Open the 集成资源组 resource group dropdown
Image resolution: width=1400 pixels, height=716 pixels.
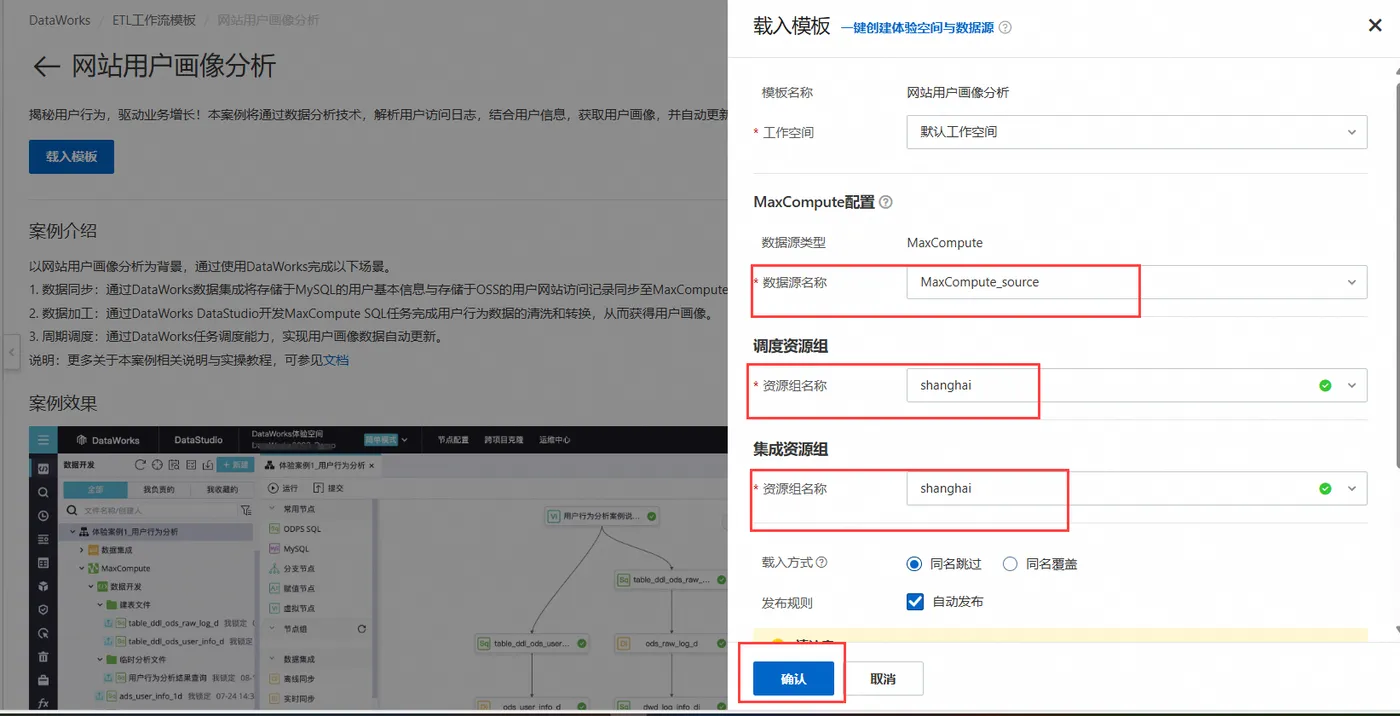click(1136, 489)
